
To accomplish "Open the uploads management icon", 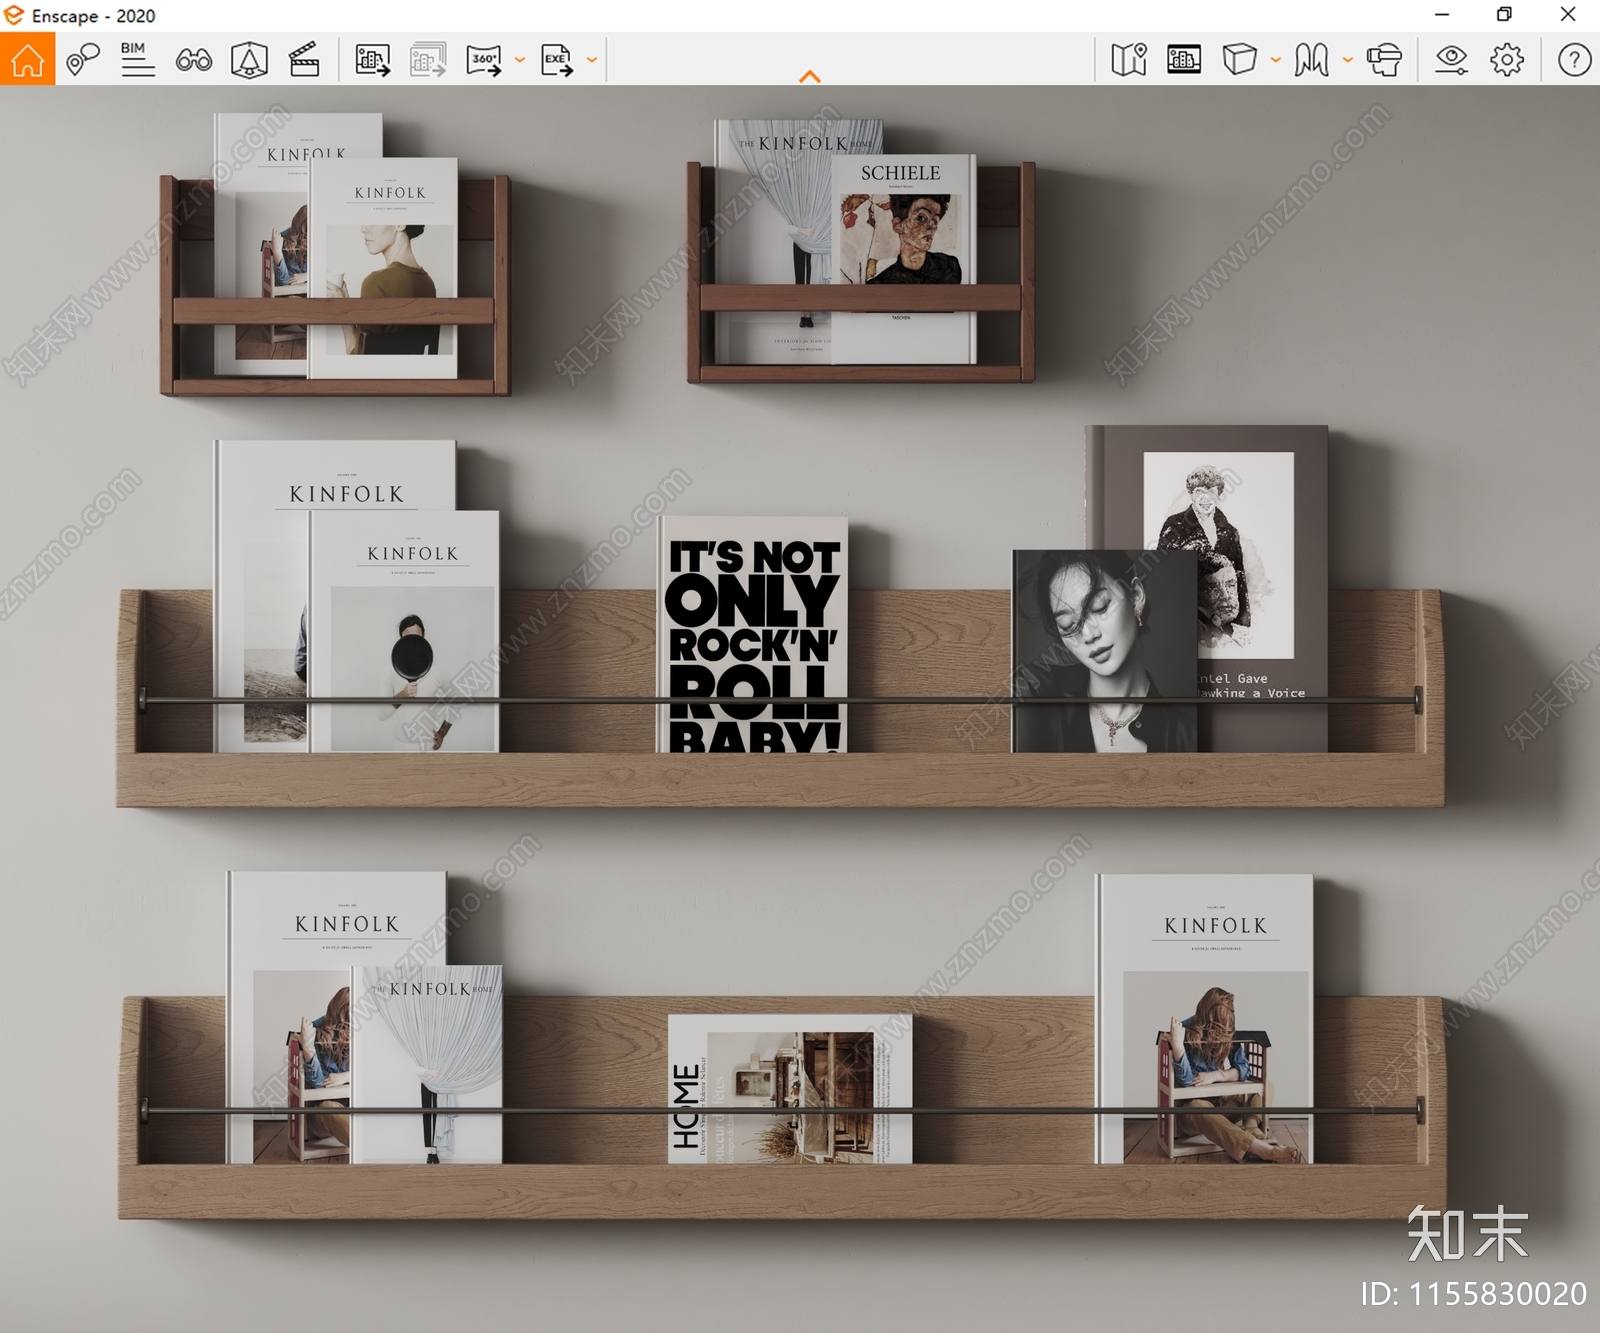I will click(x=1184, y=60).
